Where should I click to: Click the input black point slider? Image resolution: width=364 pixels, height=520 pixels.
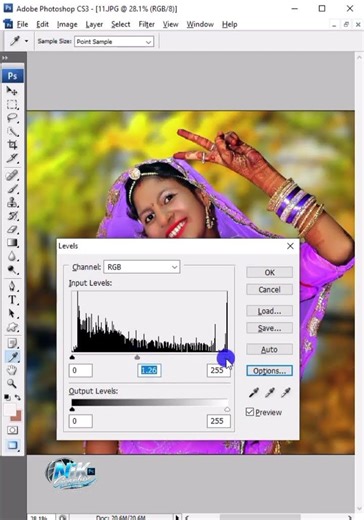pyautogui.click(x=72, y=357)
